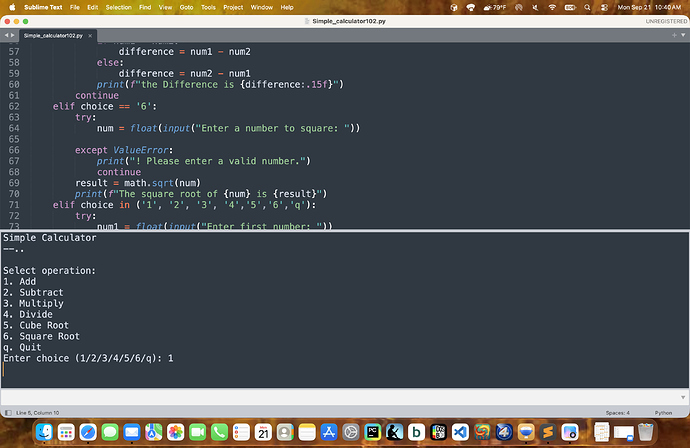Open Photos from the dock
Screen dimensions: 690x448
click(176, 432)
